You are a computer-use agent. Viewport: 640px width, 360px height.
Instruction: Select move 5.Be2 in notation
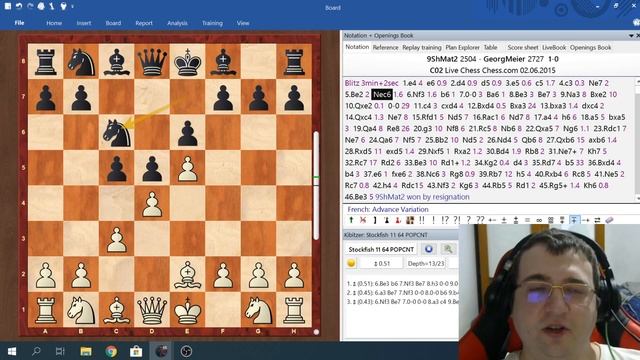click(x=354, y=94)
